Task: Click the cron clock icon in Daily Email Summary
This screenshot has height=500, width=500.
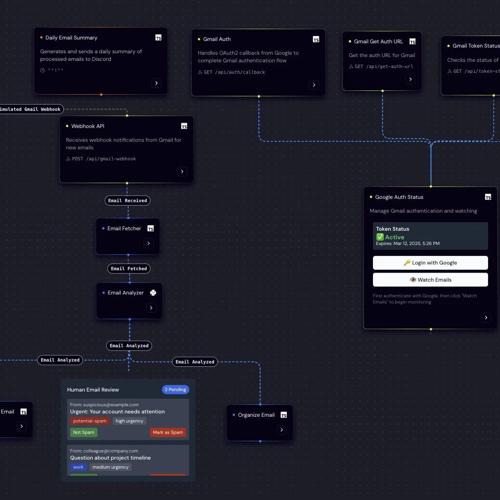Action: click(42, 70)
